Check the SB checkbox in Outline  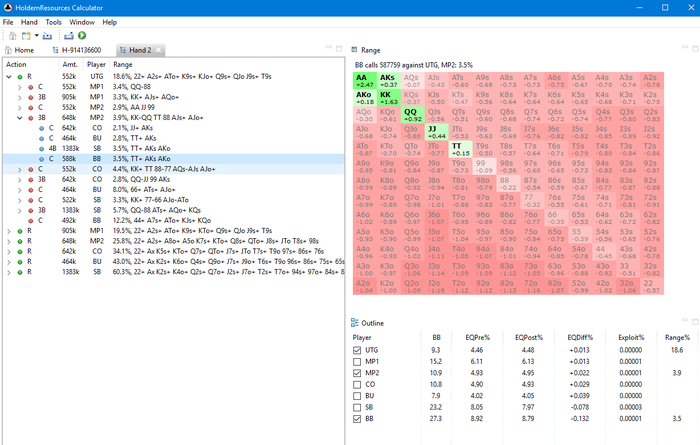tap(357, 408)
